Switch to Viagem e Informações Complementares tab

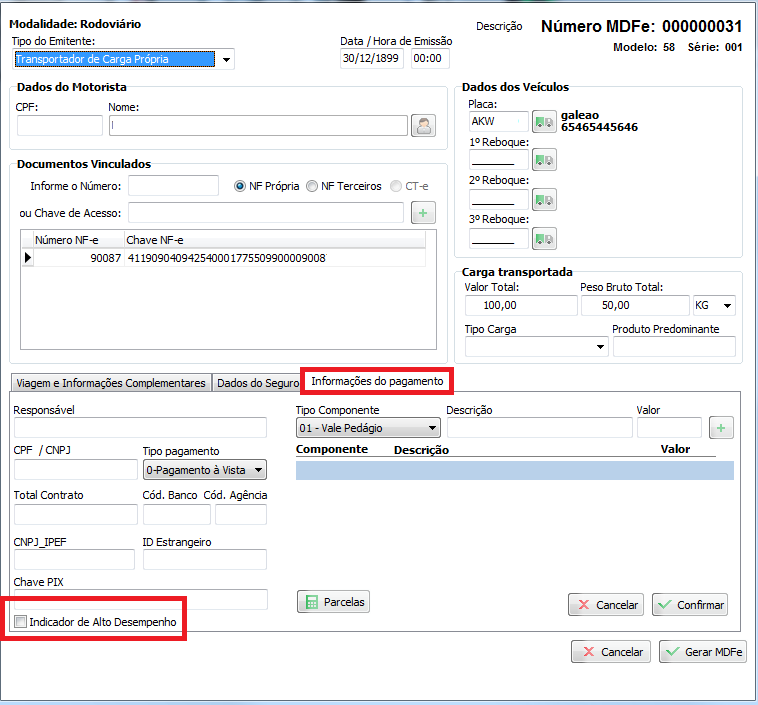pos(110,383)
